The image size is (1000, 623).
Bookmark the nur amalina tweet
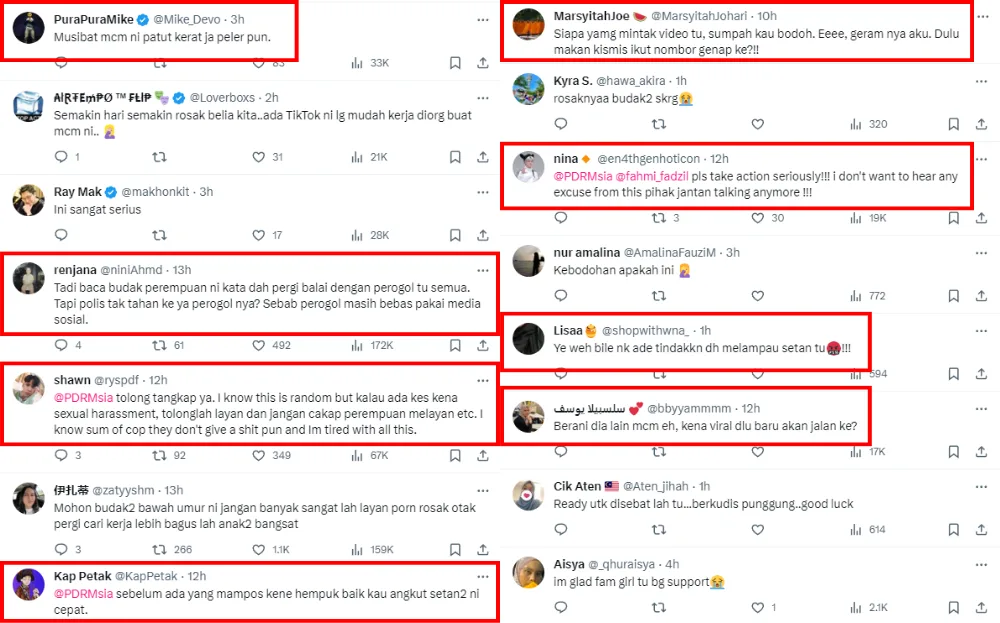pos(954,296)
